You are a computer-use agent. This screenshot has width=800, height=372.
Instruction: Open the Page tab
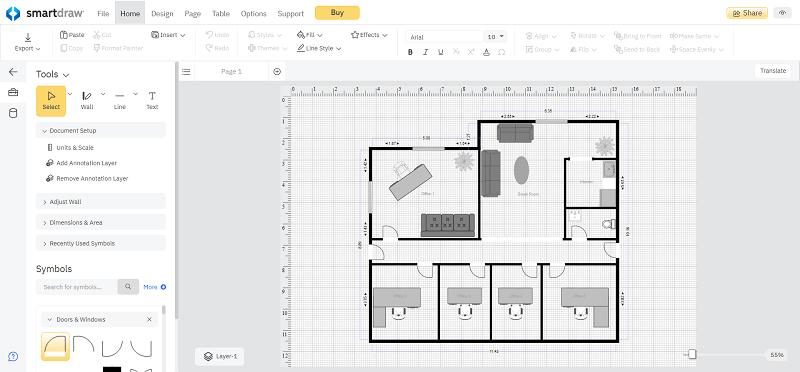[192, 13]
